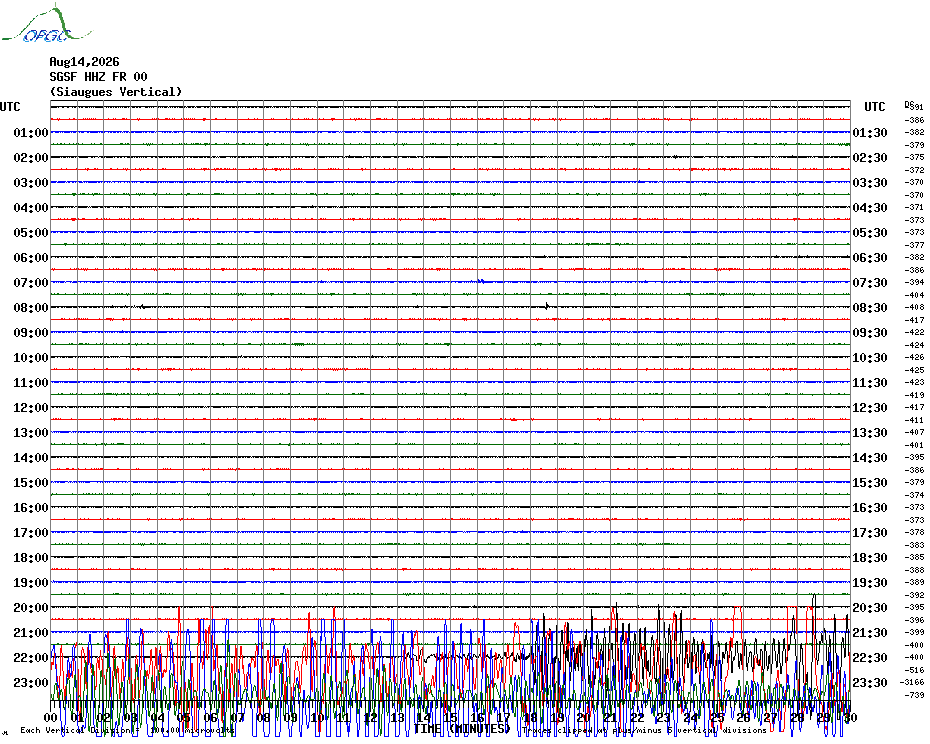The width and height of the screenshot is (930, 744).
Task: Click the '18:30' right-side time label
Action: (870, 557)
